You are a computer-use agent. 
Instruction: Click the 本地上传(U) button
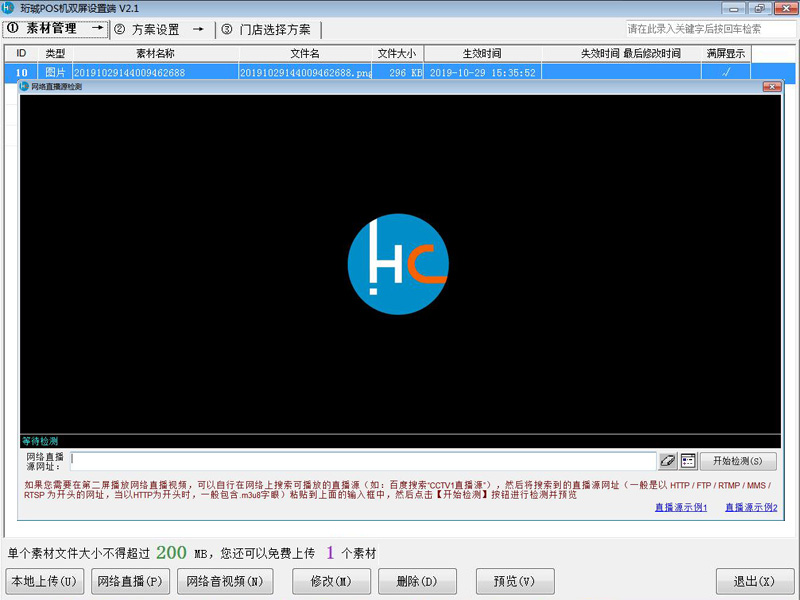(x=44, y=582)
